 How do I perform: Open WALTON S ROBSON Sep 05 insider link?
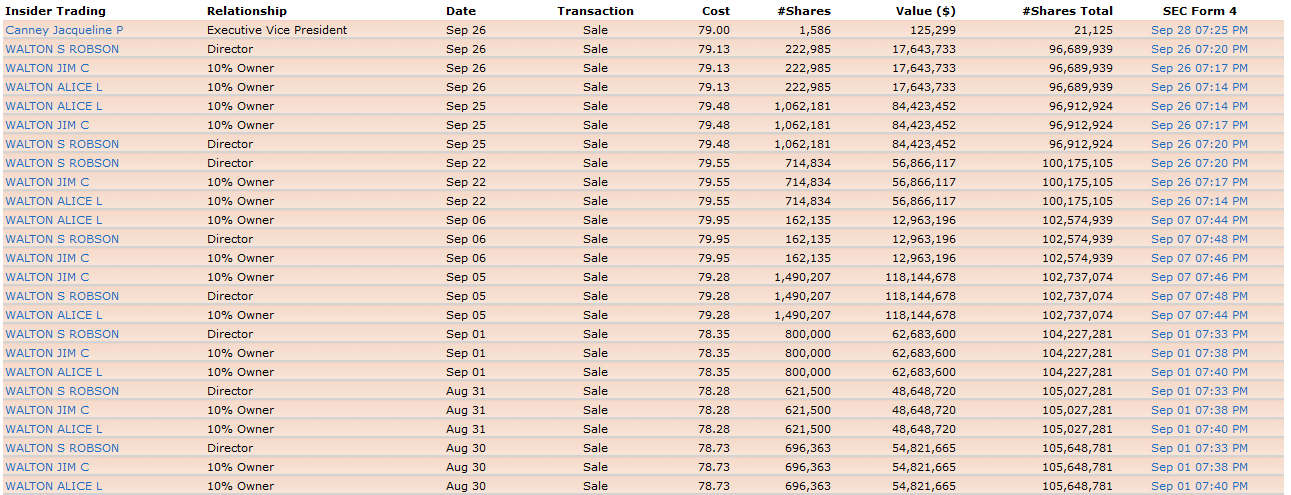click(x=62, y=296)
